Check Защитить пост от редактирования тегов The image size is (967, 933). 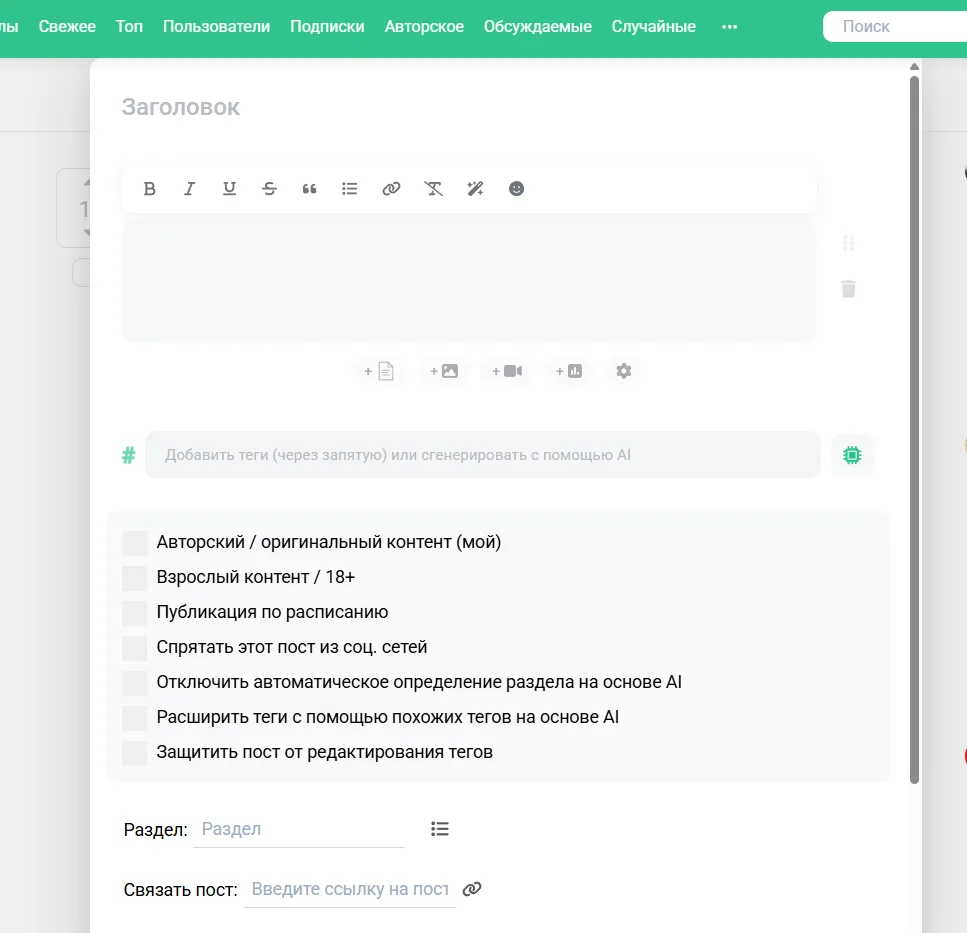pyautogui.click(x=134, y=753)
